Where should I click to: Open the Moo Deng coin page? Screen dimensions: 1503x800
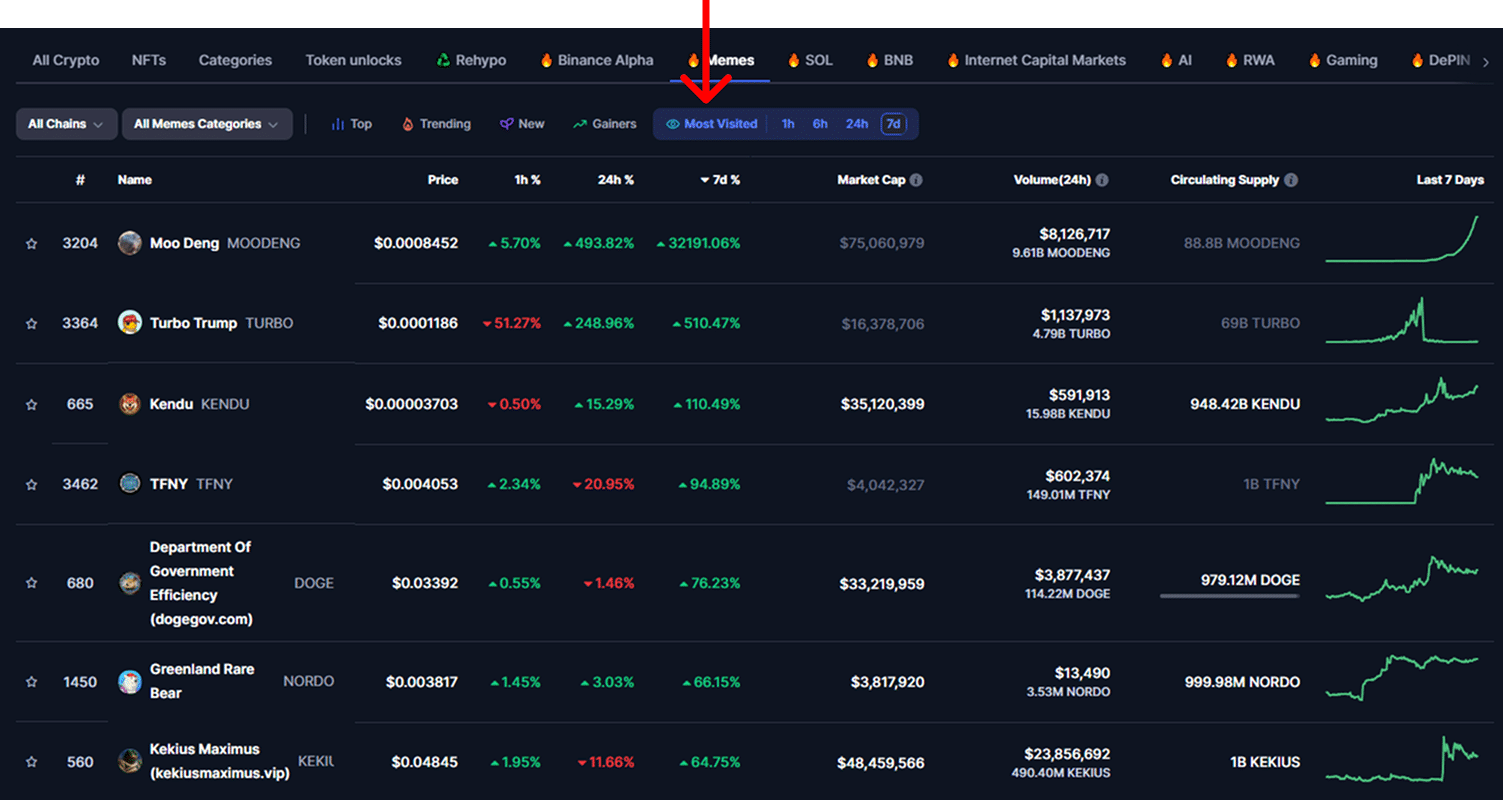pos(184,243)
